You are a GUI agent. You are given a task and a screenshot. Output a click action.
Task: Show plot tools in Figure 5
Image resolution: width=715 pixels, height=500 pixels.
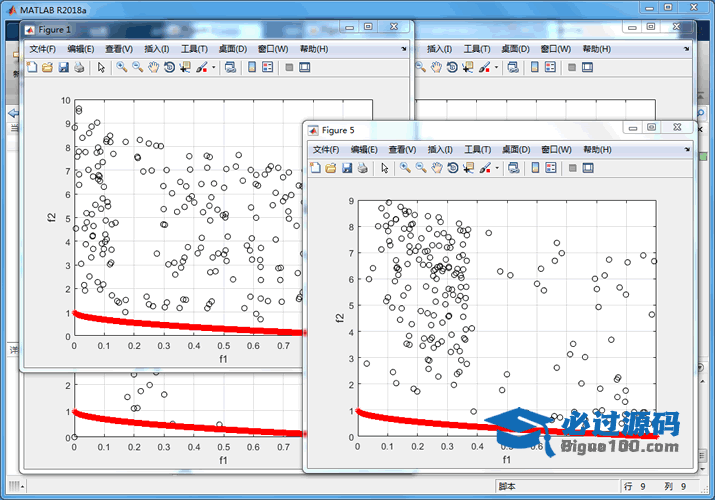coord(588,168)
